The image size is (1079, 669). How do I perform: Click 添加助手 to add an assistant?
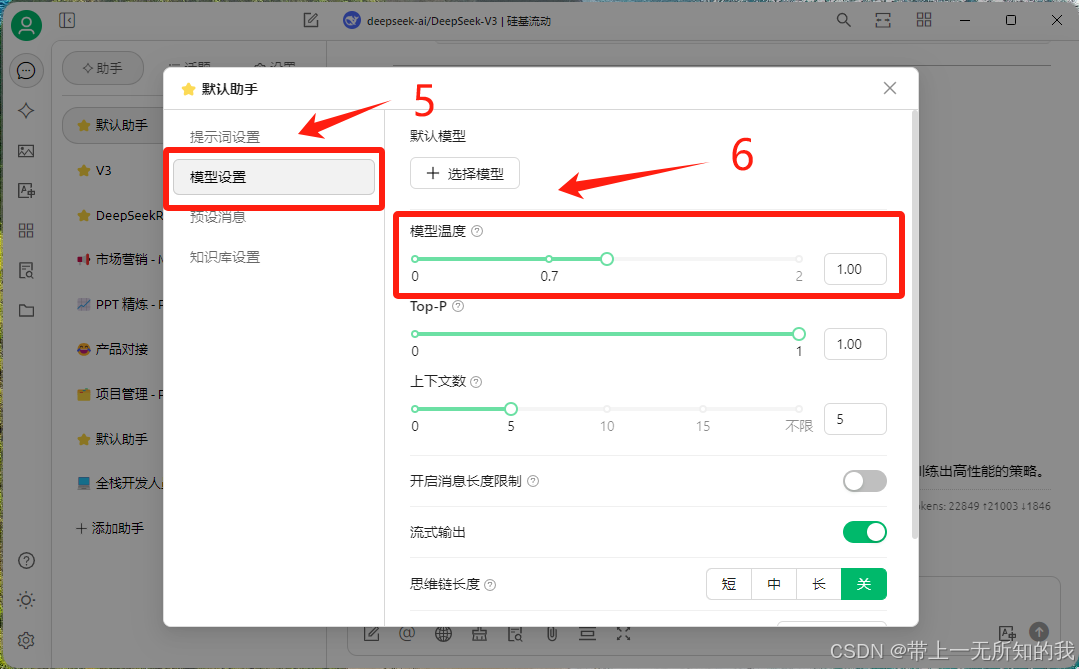(110, 528)
